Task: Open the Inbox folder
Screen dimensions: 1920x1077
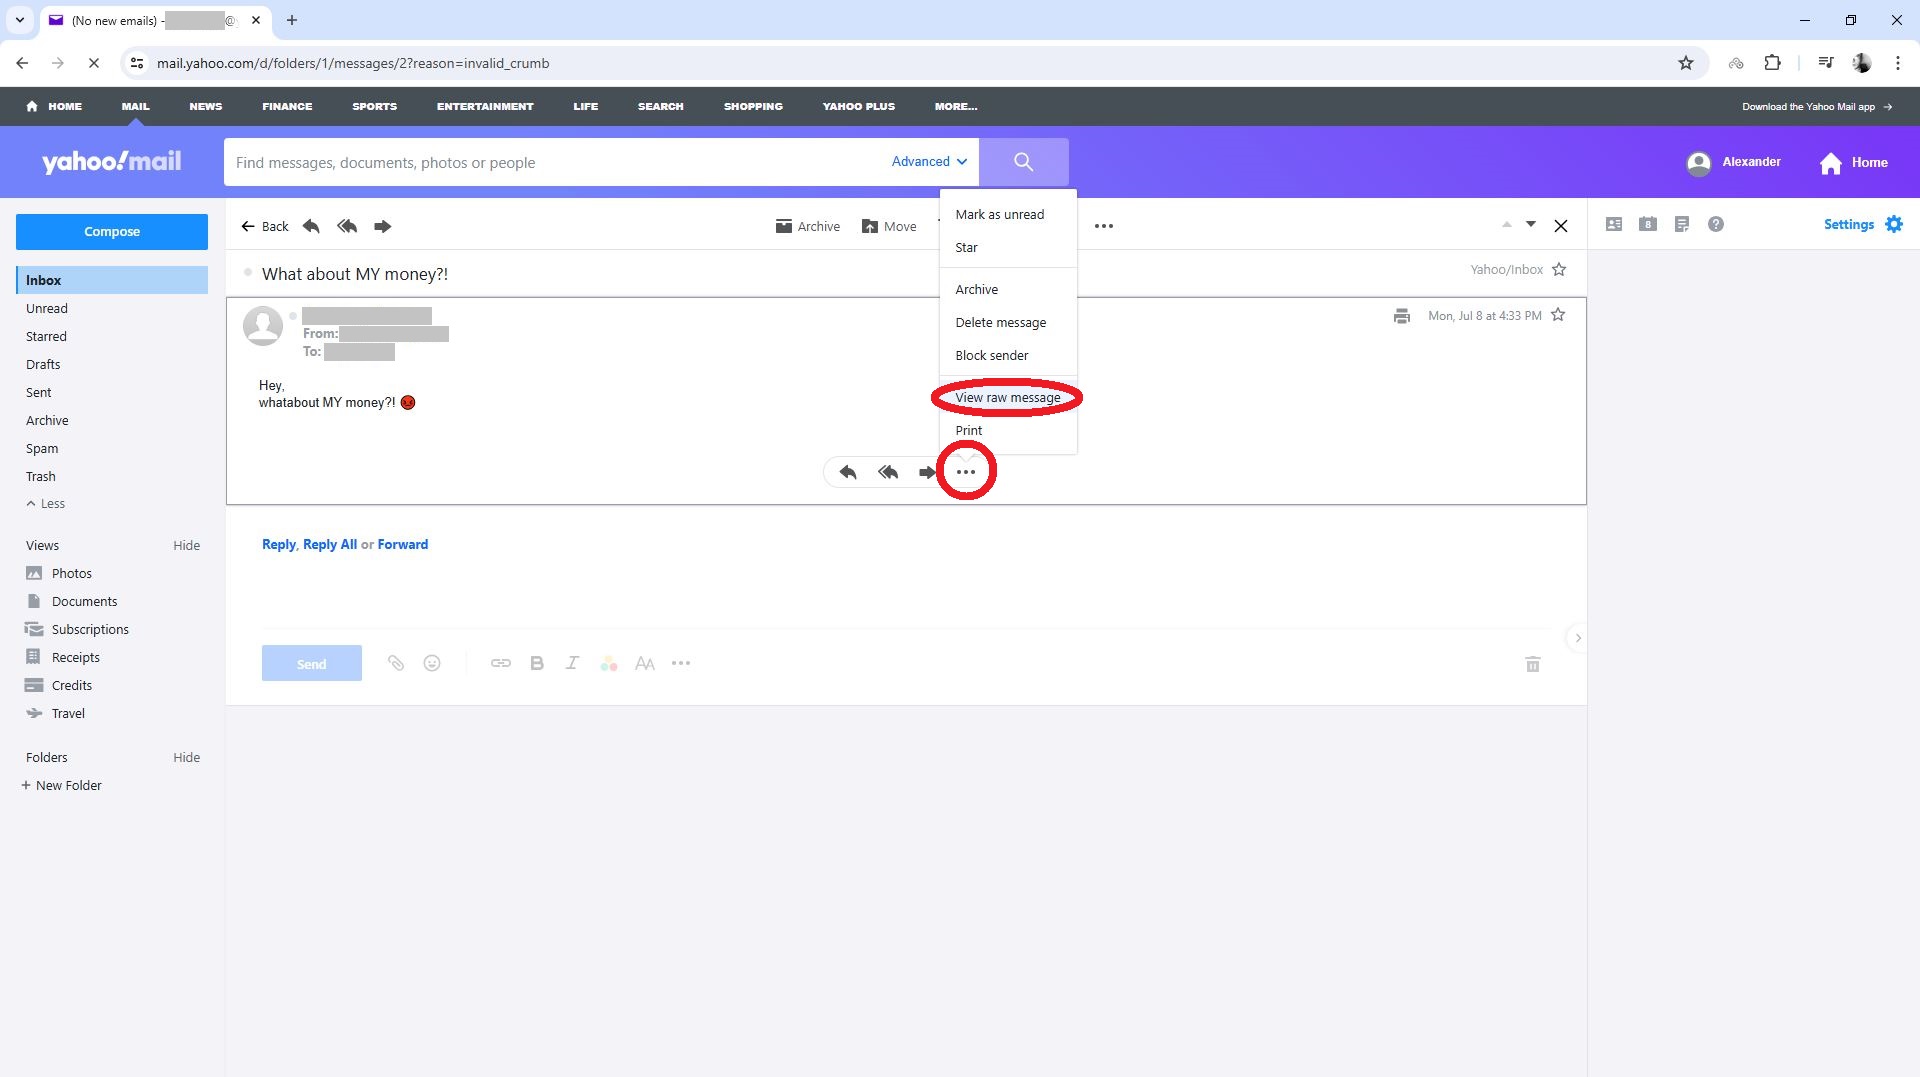Action: (x=112, y=280)
